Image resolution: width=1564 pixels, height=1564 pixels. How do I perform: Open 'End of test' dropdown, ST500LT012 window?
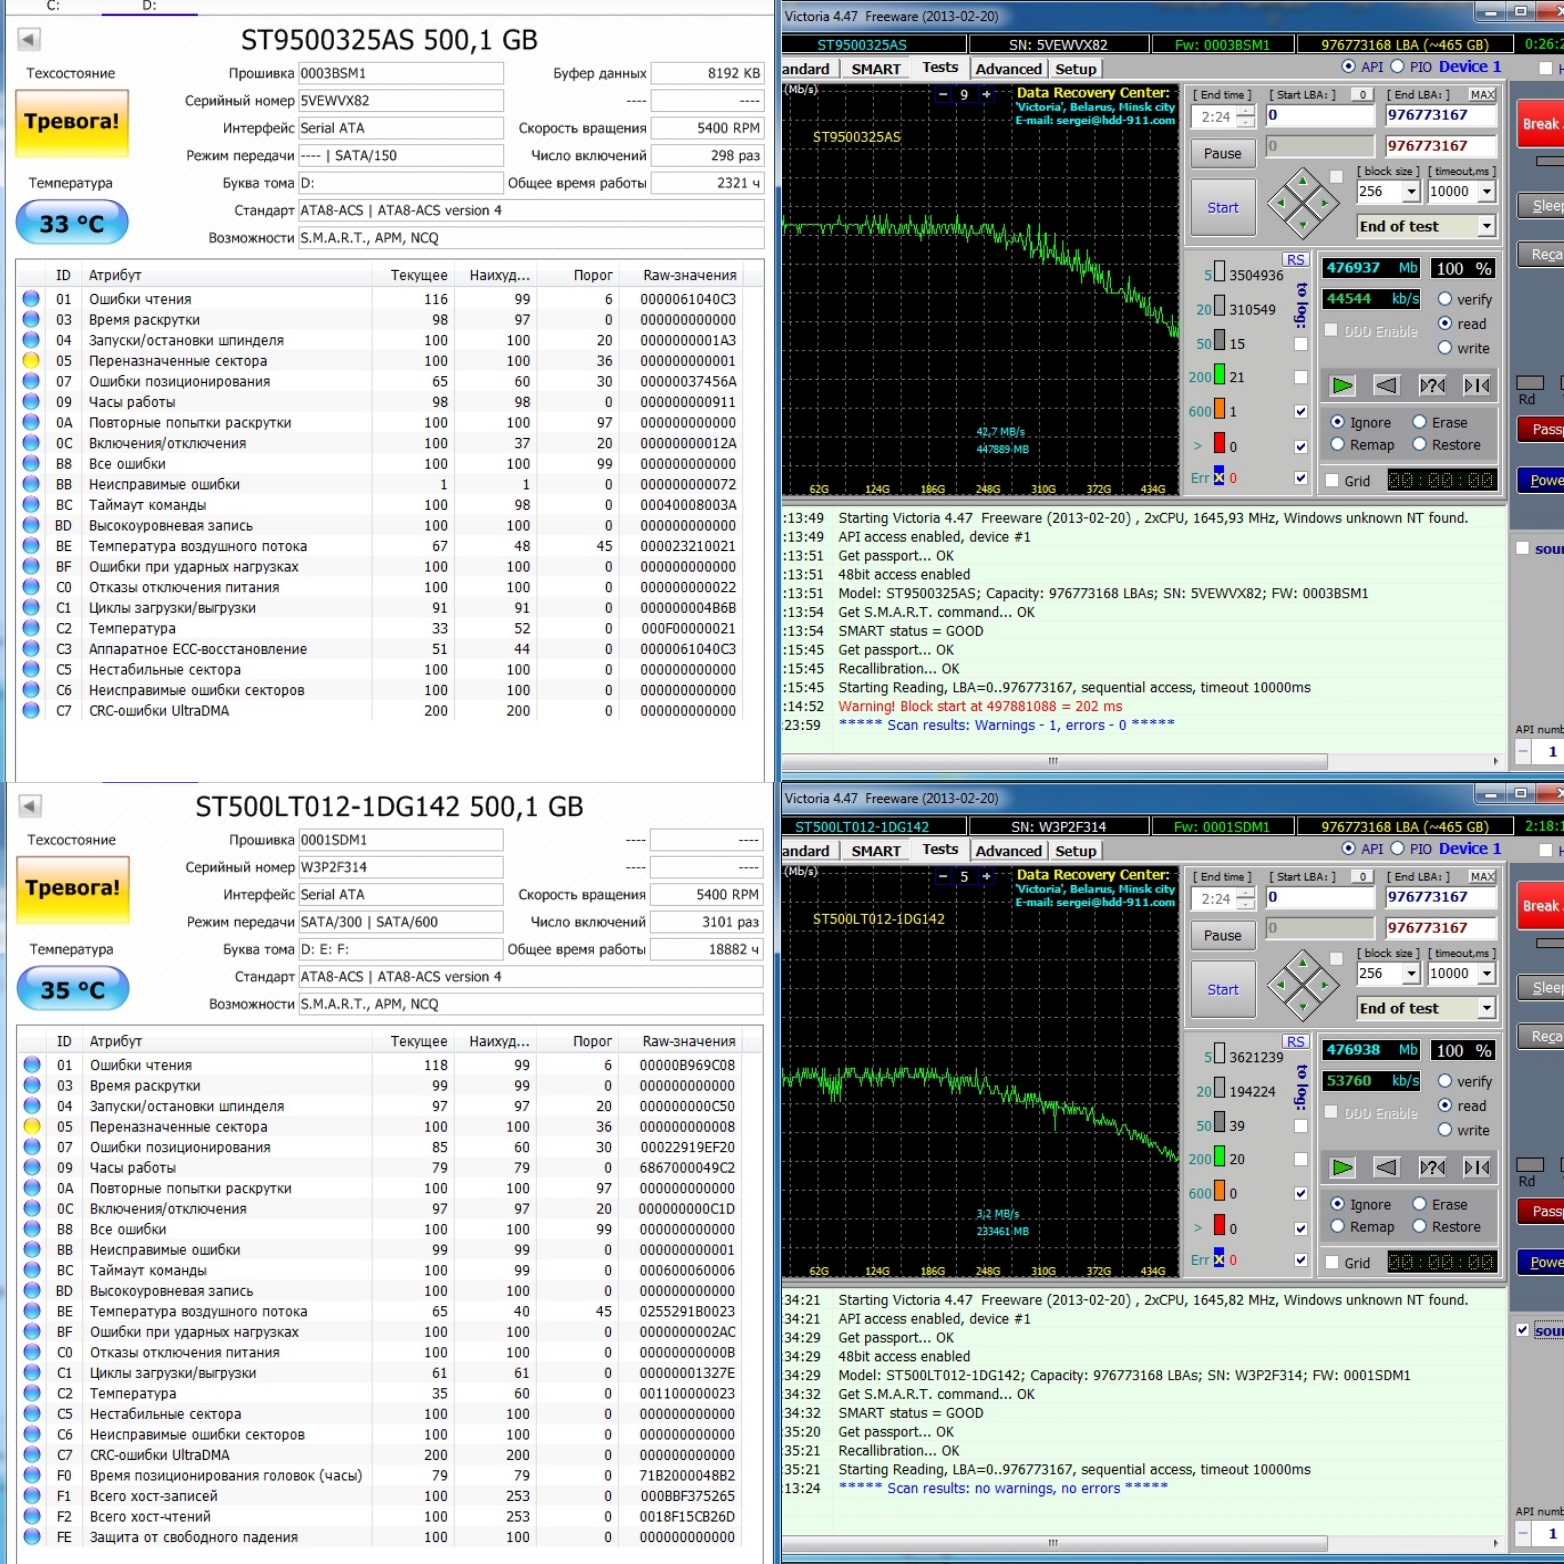click(1487, 1008)
